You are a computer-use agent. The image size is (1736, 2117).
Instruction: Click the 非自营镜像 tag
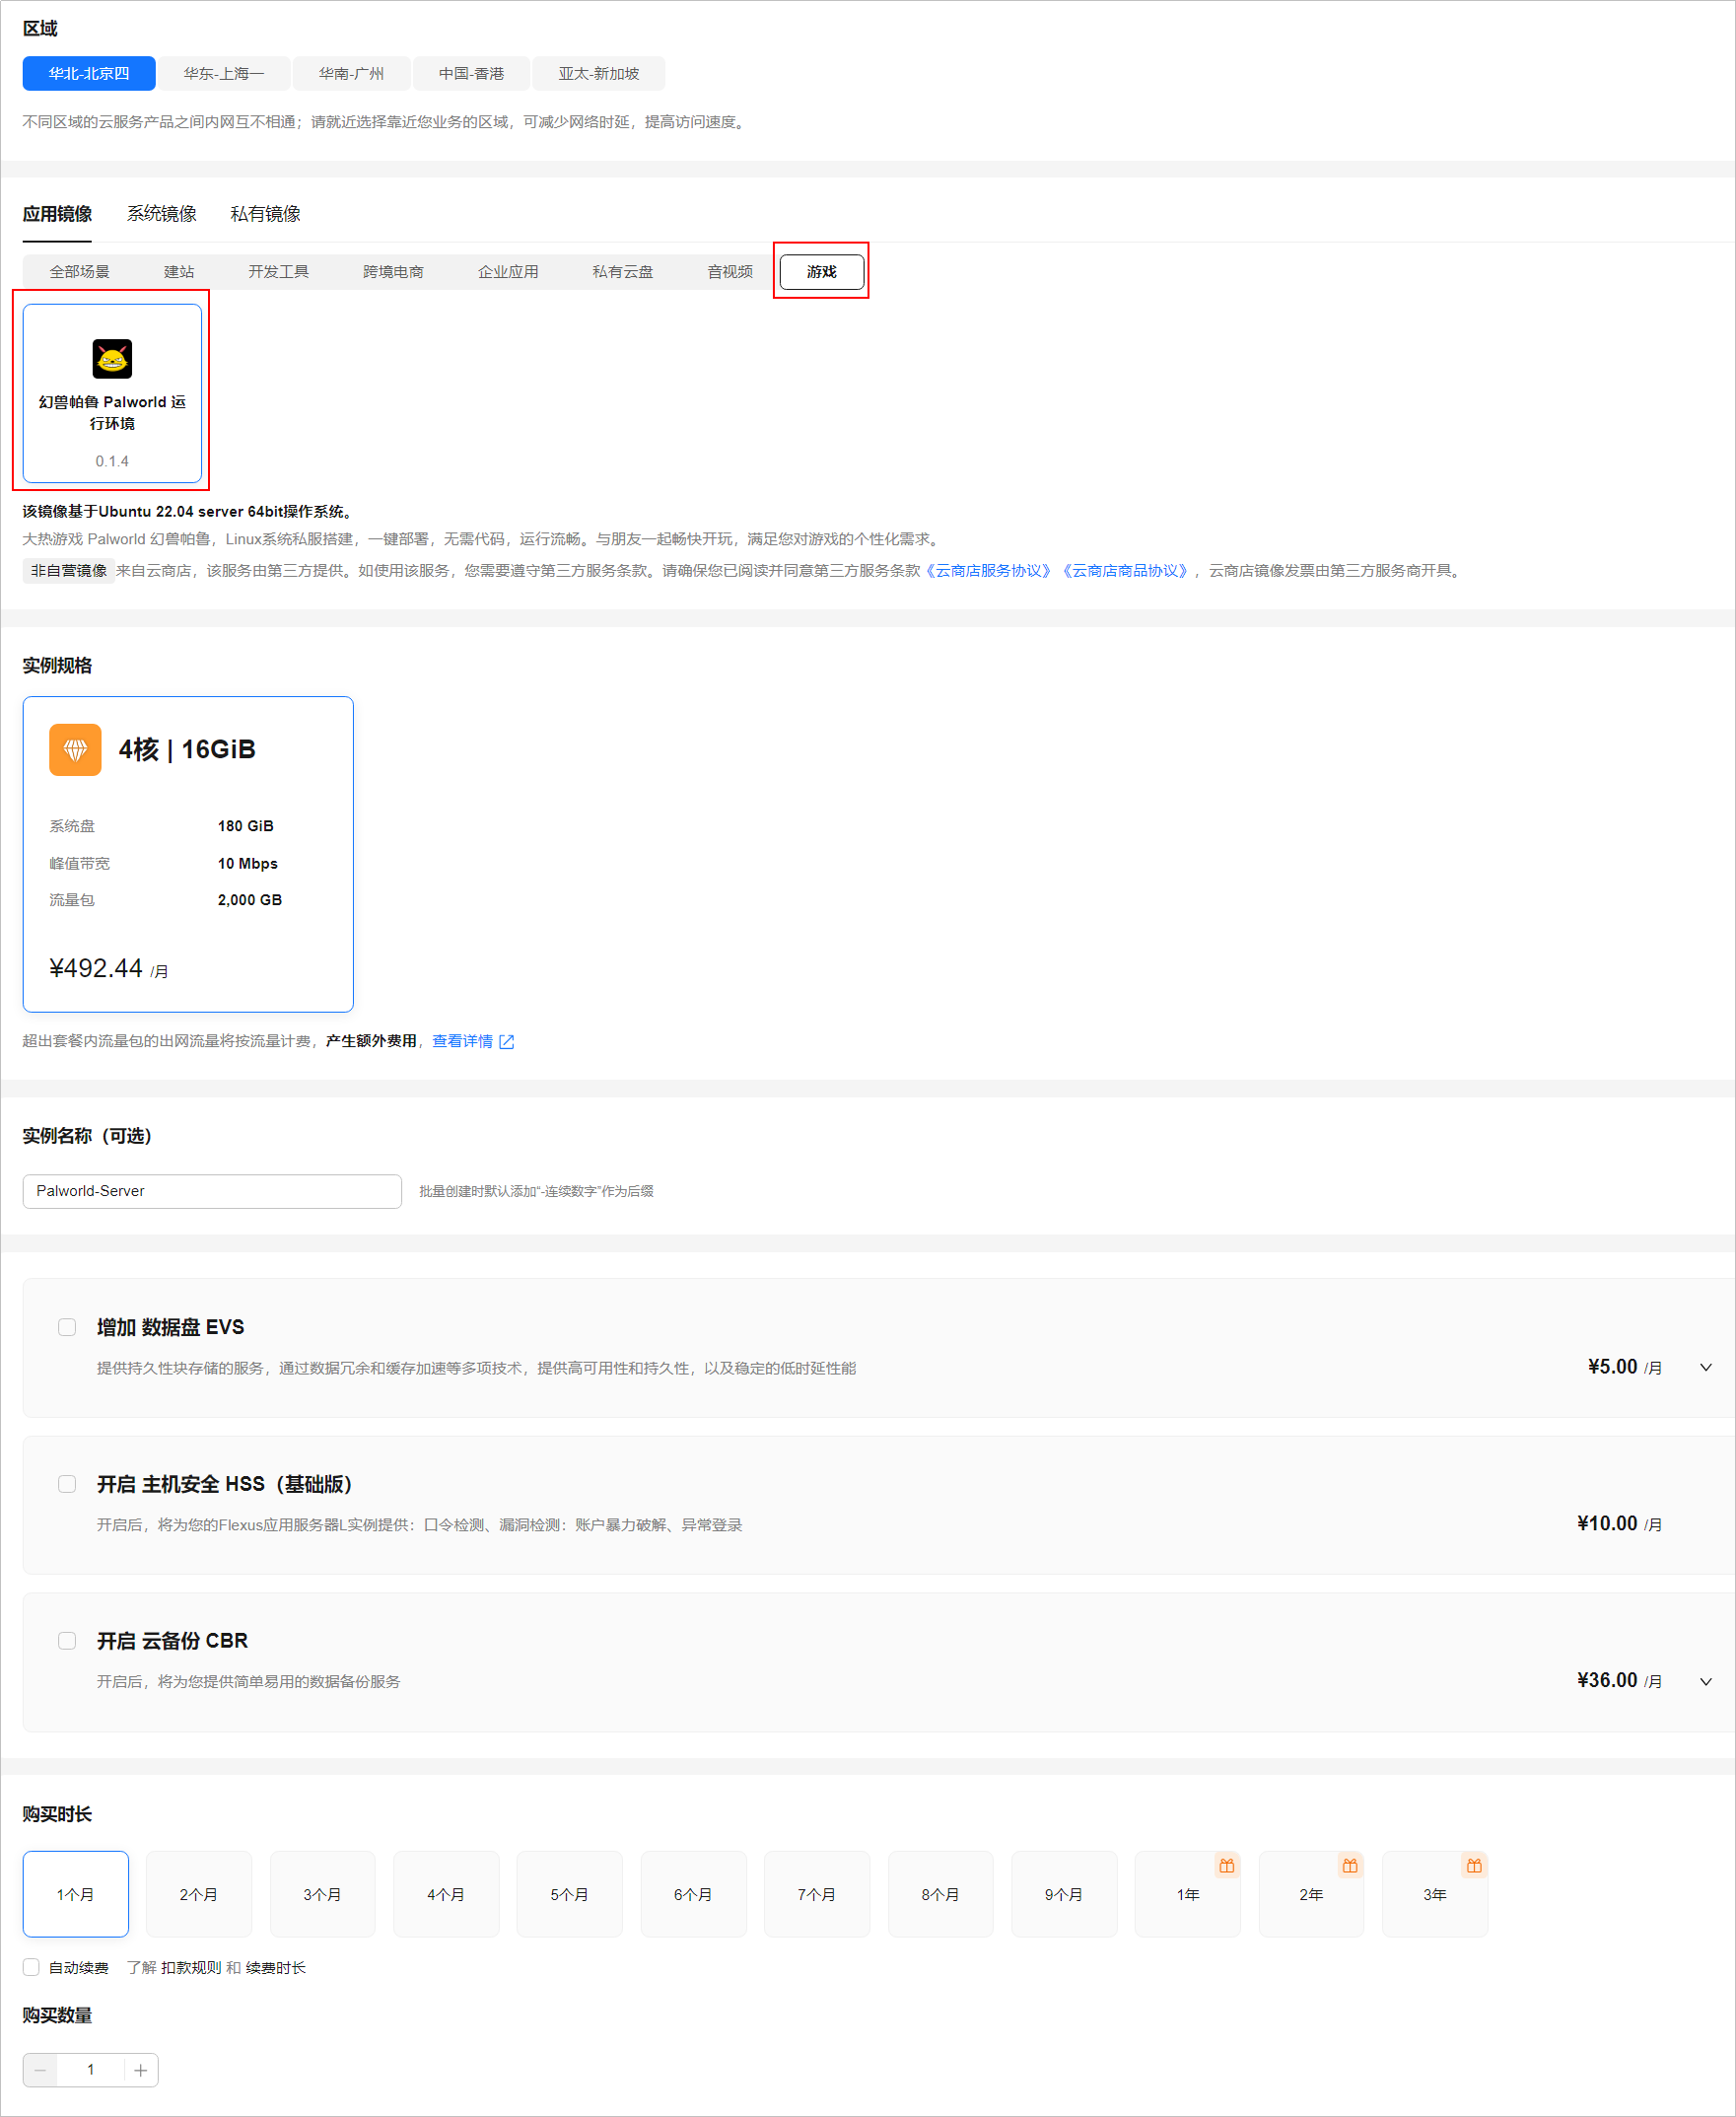pyautogui.click(x=69, y=571)
